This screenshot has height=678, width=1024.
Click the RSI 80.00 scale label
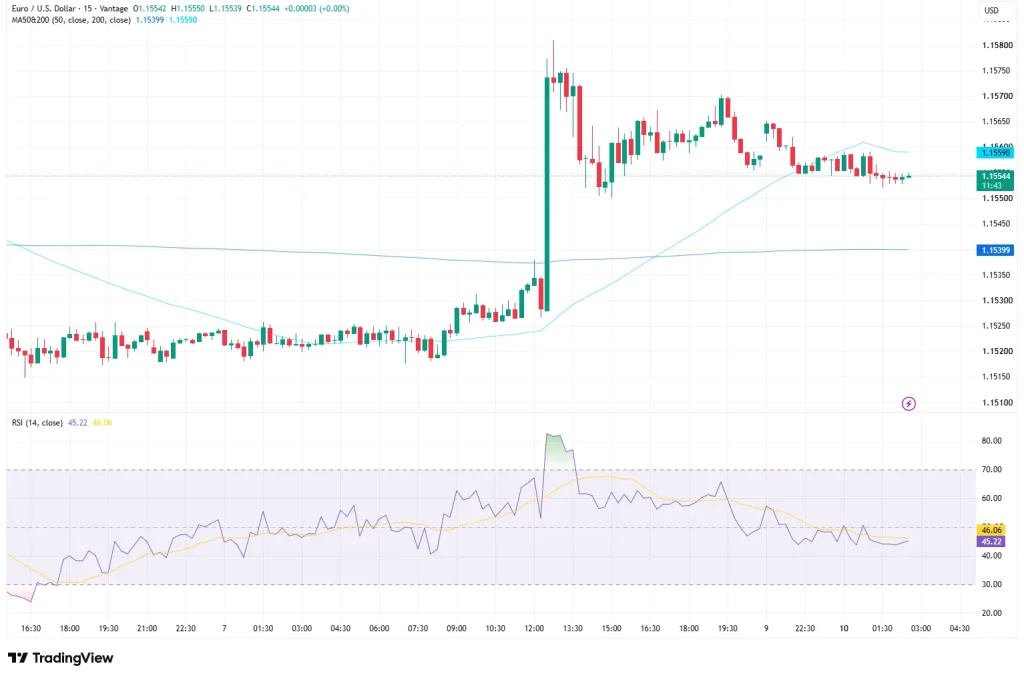[x=991, y=441]
